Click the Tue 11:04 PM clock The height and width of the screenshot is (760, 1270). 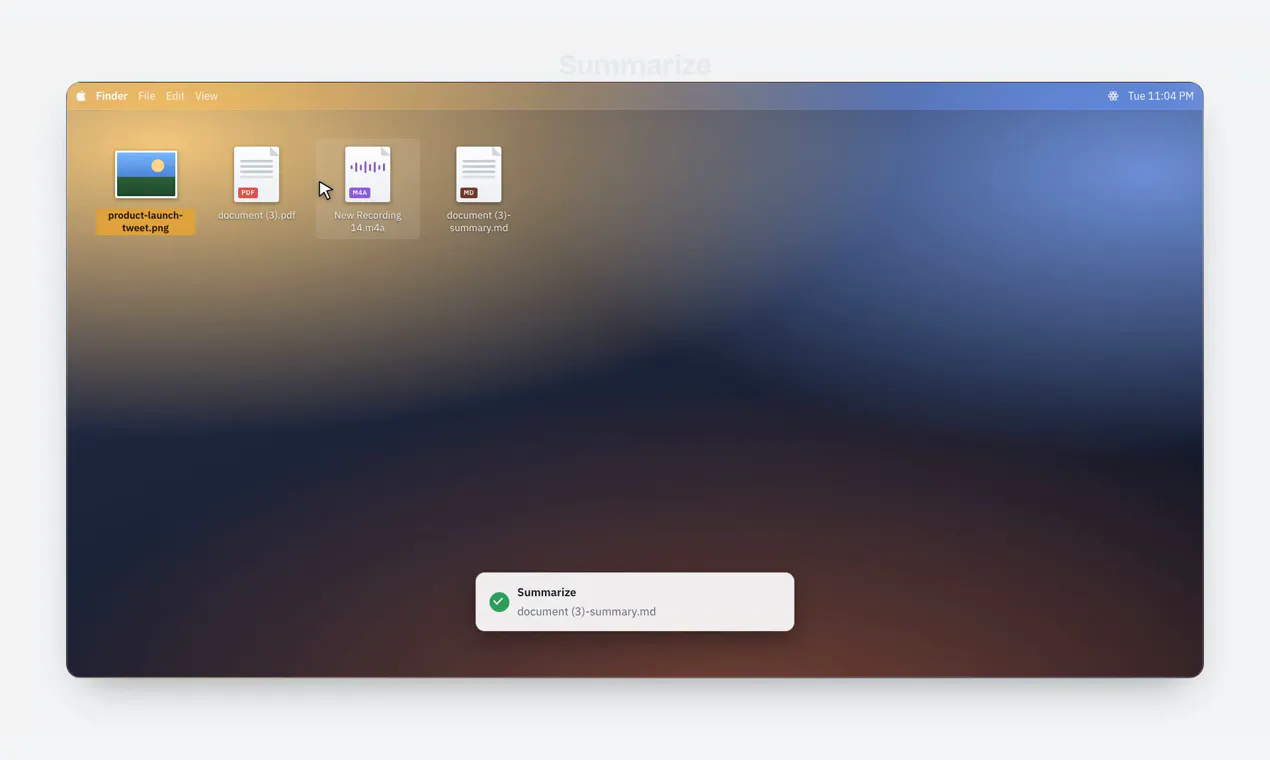[x=1160, y=96]
